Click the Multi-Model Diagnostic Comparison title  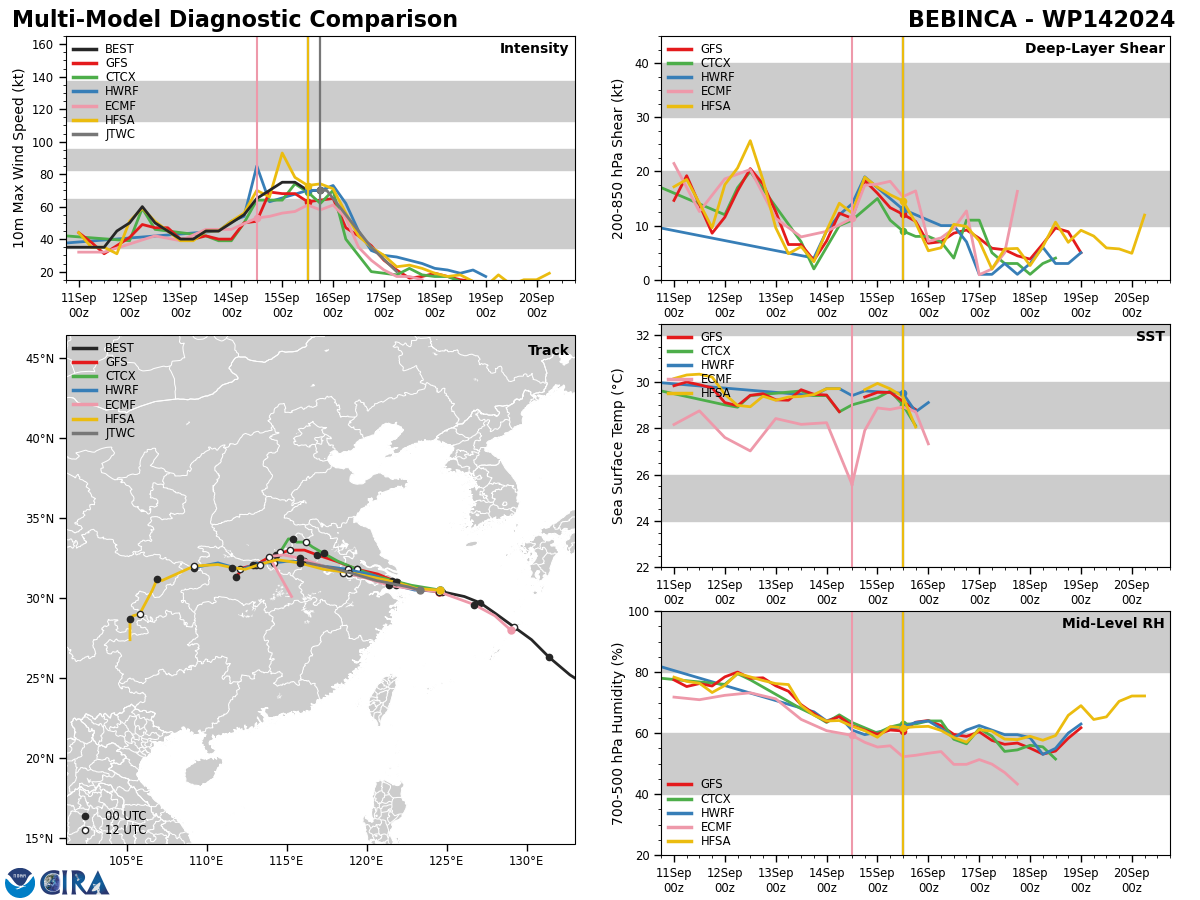(x=235, y=20)
